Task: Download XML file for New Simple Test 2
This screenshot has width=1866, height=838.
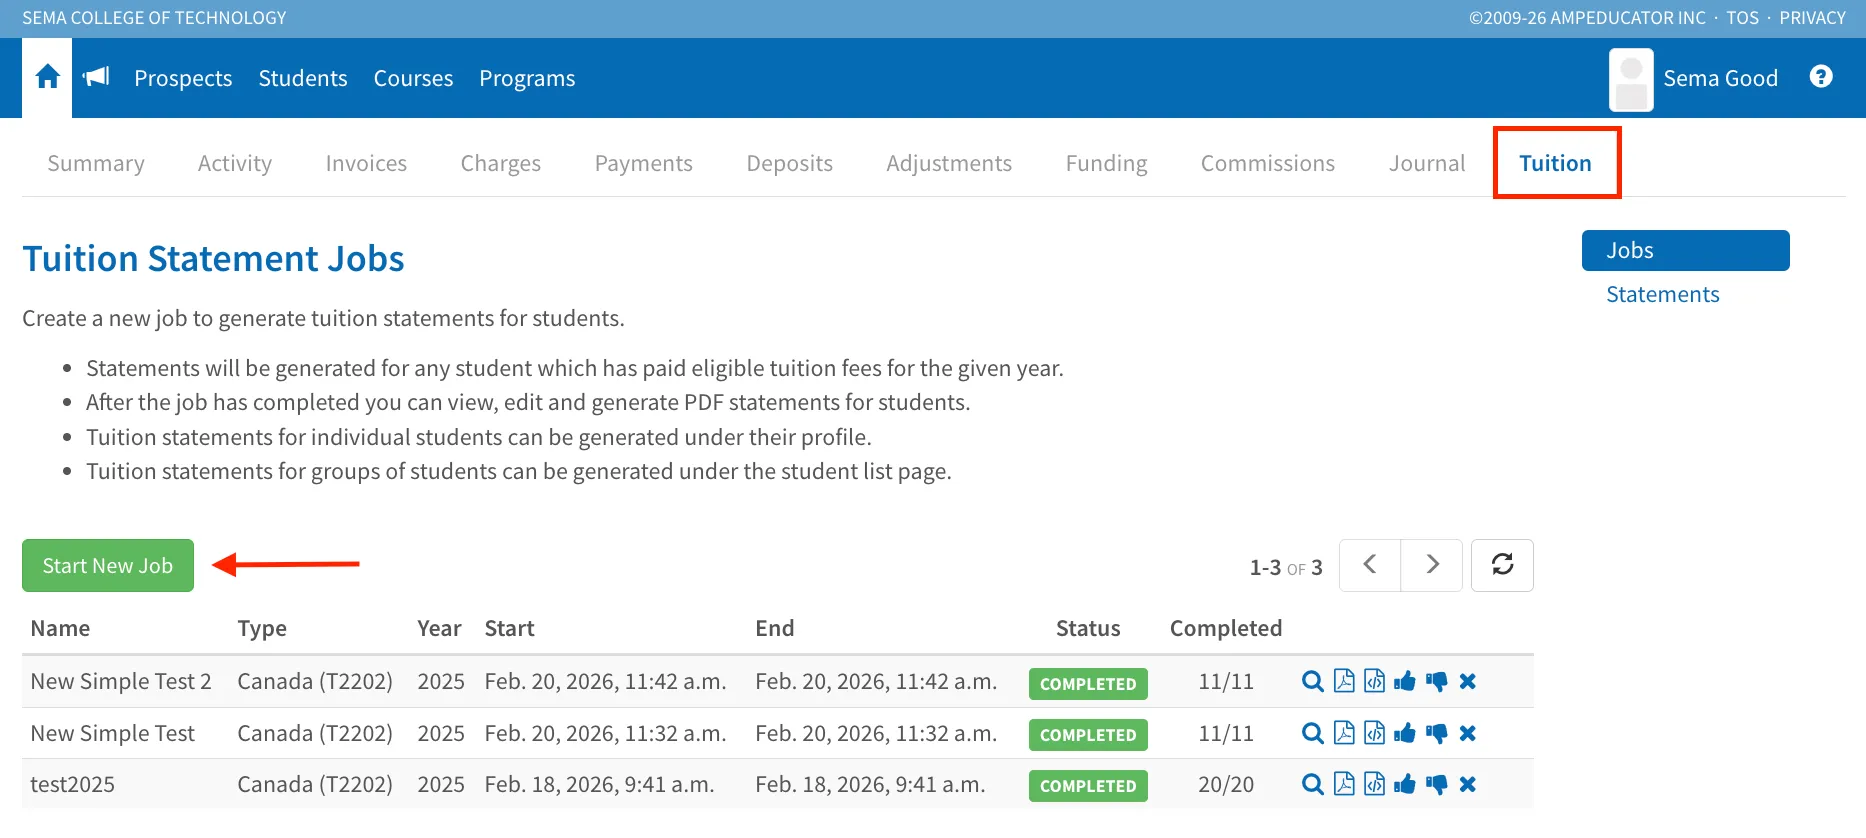Action: click(x=1375, y=682)
